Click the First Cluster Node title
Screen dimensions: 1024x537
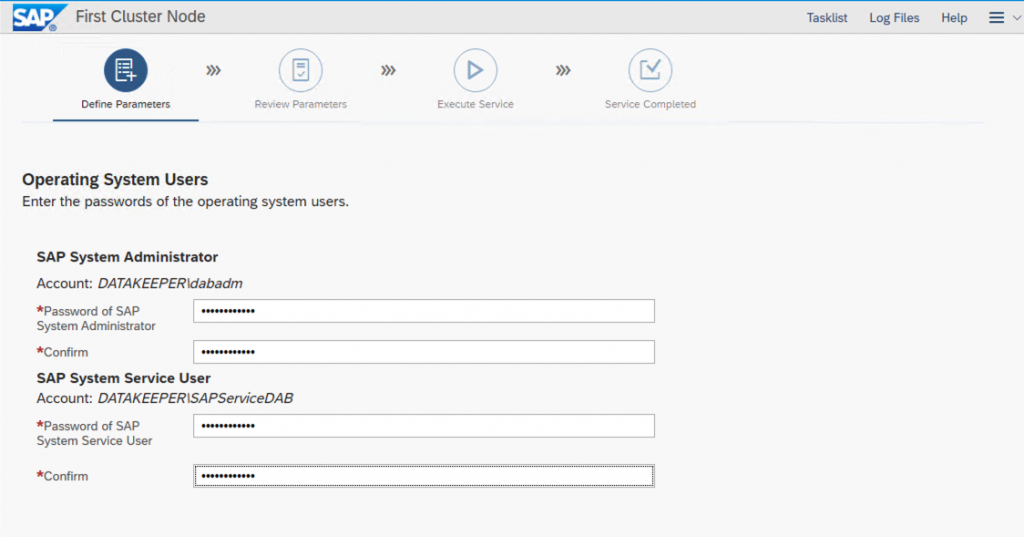point(140,16)
